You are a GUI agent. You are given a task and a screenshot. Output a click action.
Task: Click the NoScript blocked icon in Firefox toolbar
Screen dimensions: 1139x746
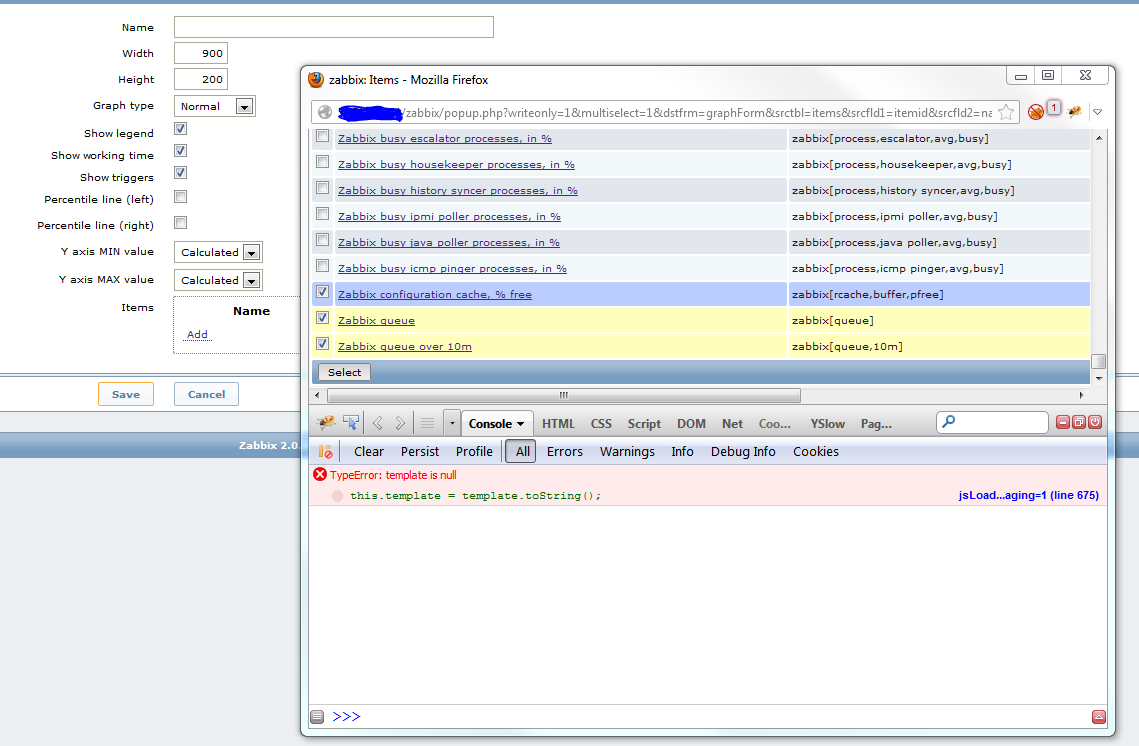[x=1036, y=112]
